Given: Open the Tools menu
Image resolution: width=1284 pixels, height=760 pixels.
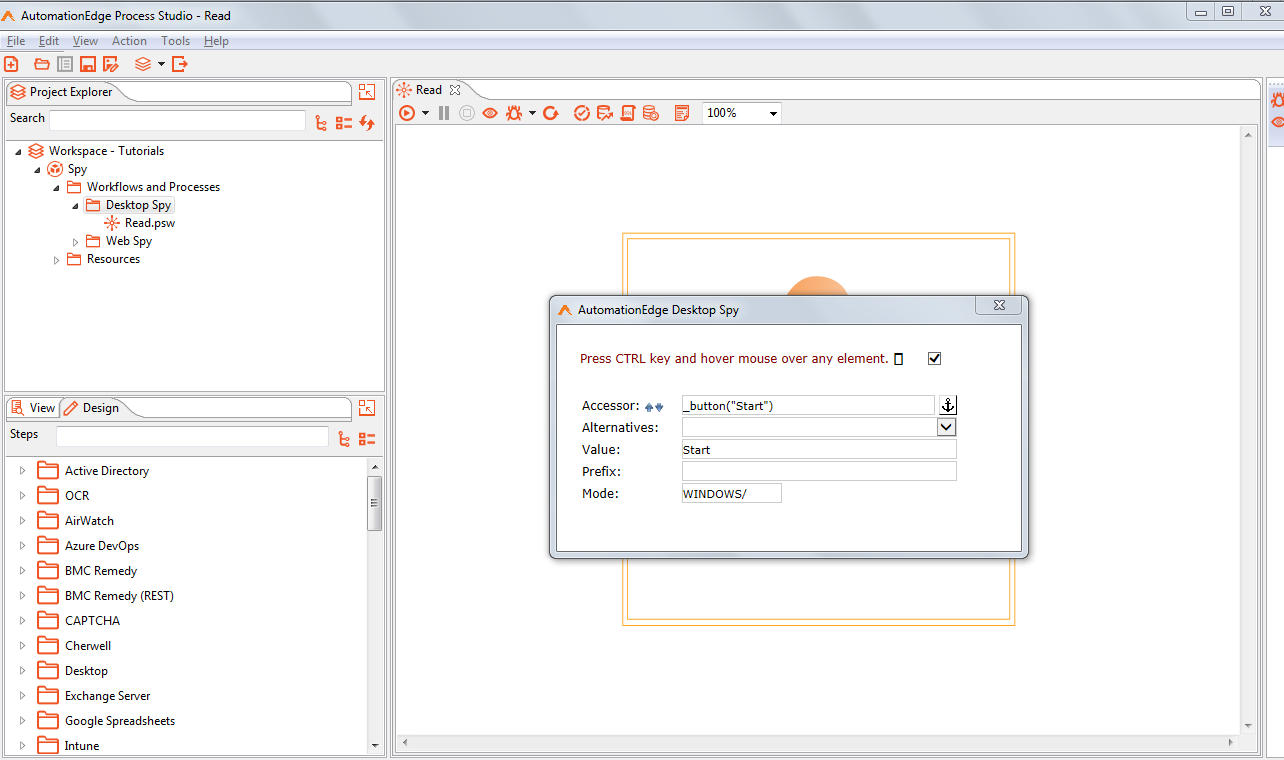Looking at the screenshot, I should (175, 41).
